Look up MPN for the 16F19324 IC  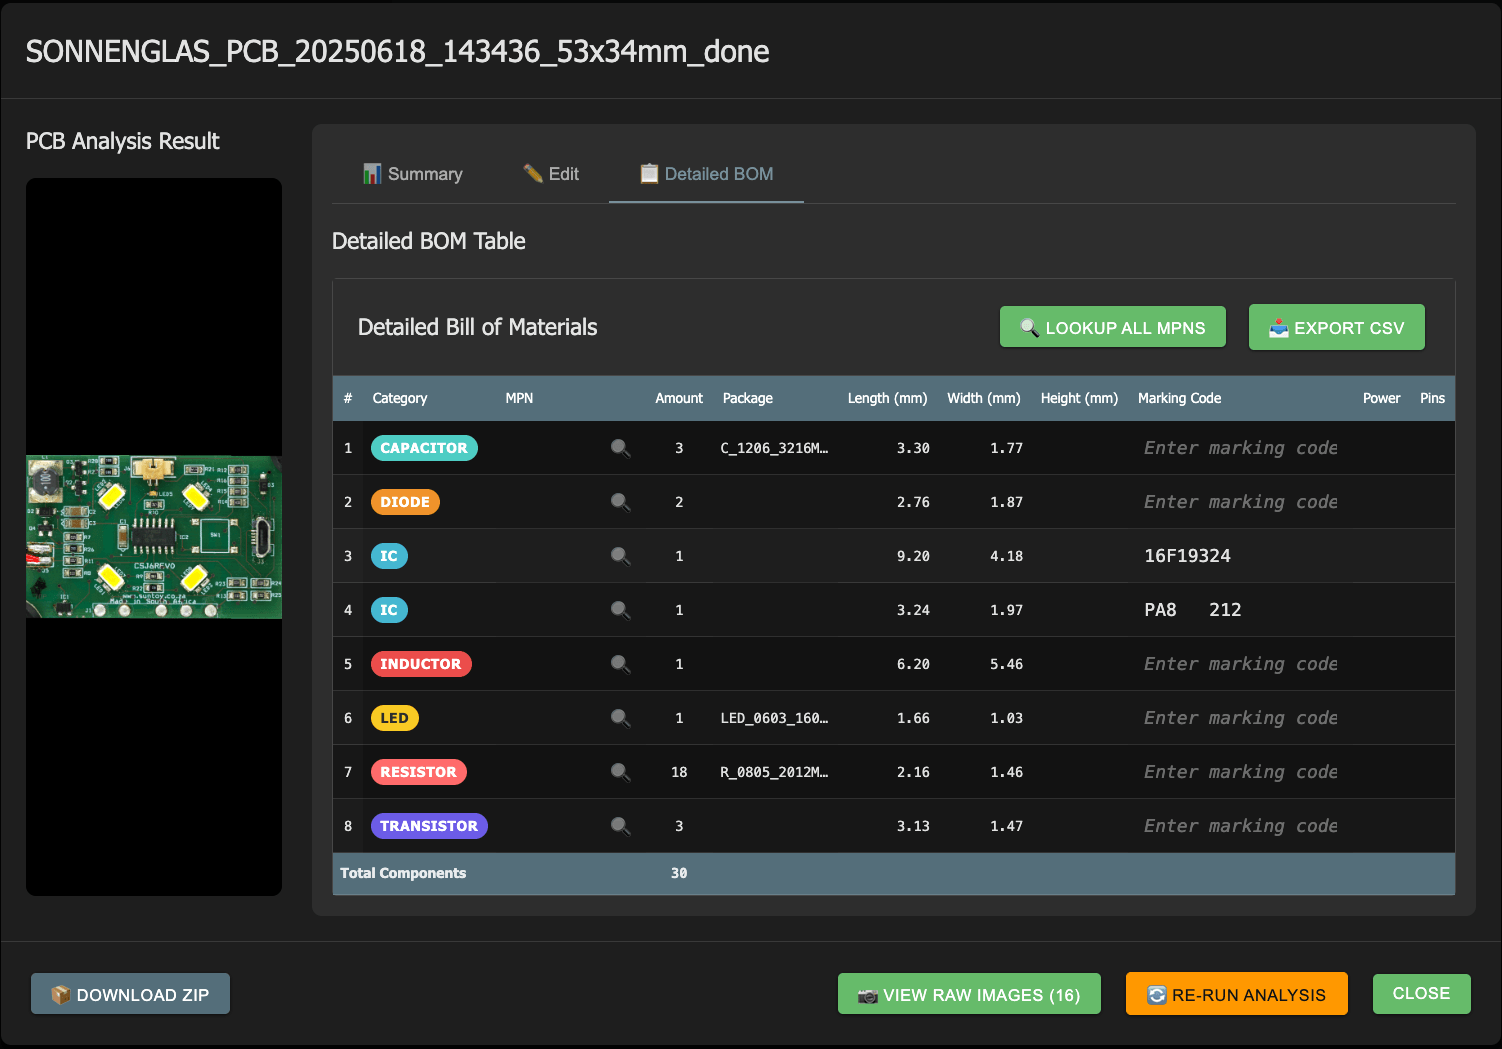pyautogui.click(x=620, y=556)
